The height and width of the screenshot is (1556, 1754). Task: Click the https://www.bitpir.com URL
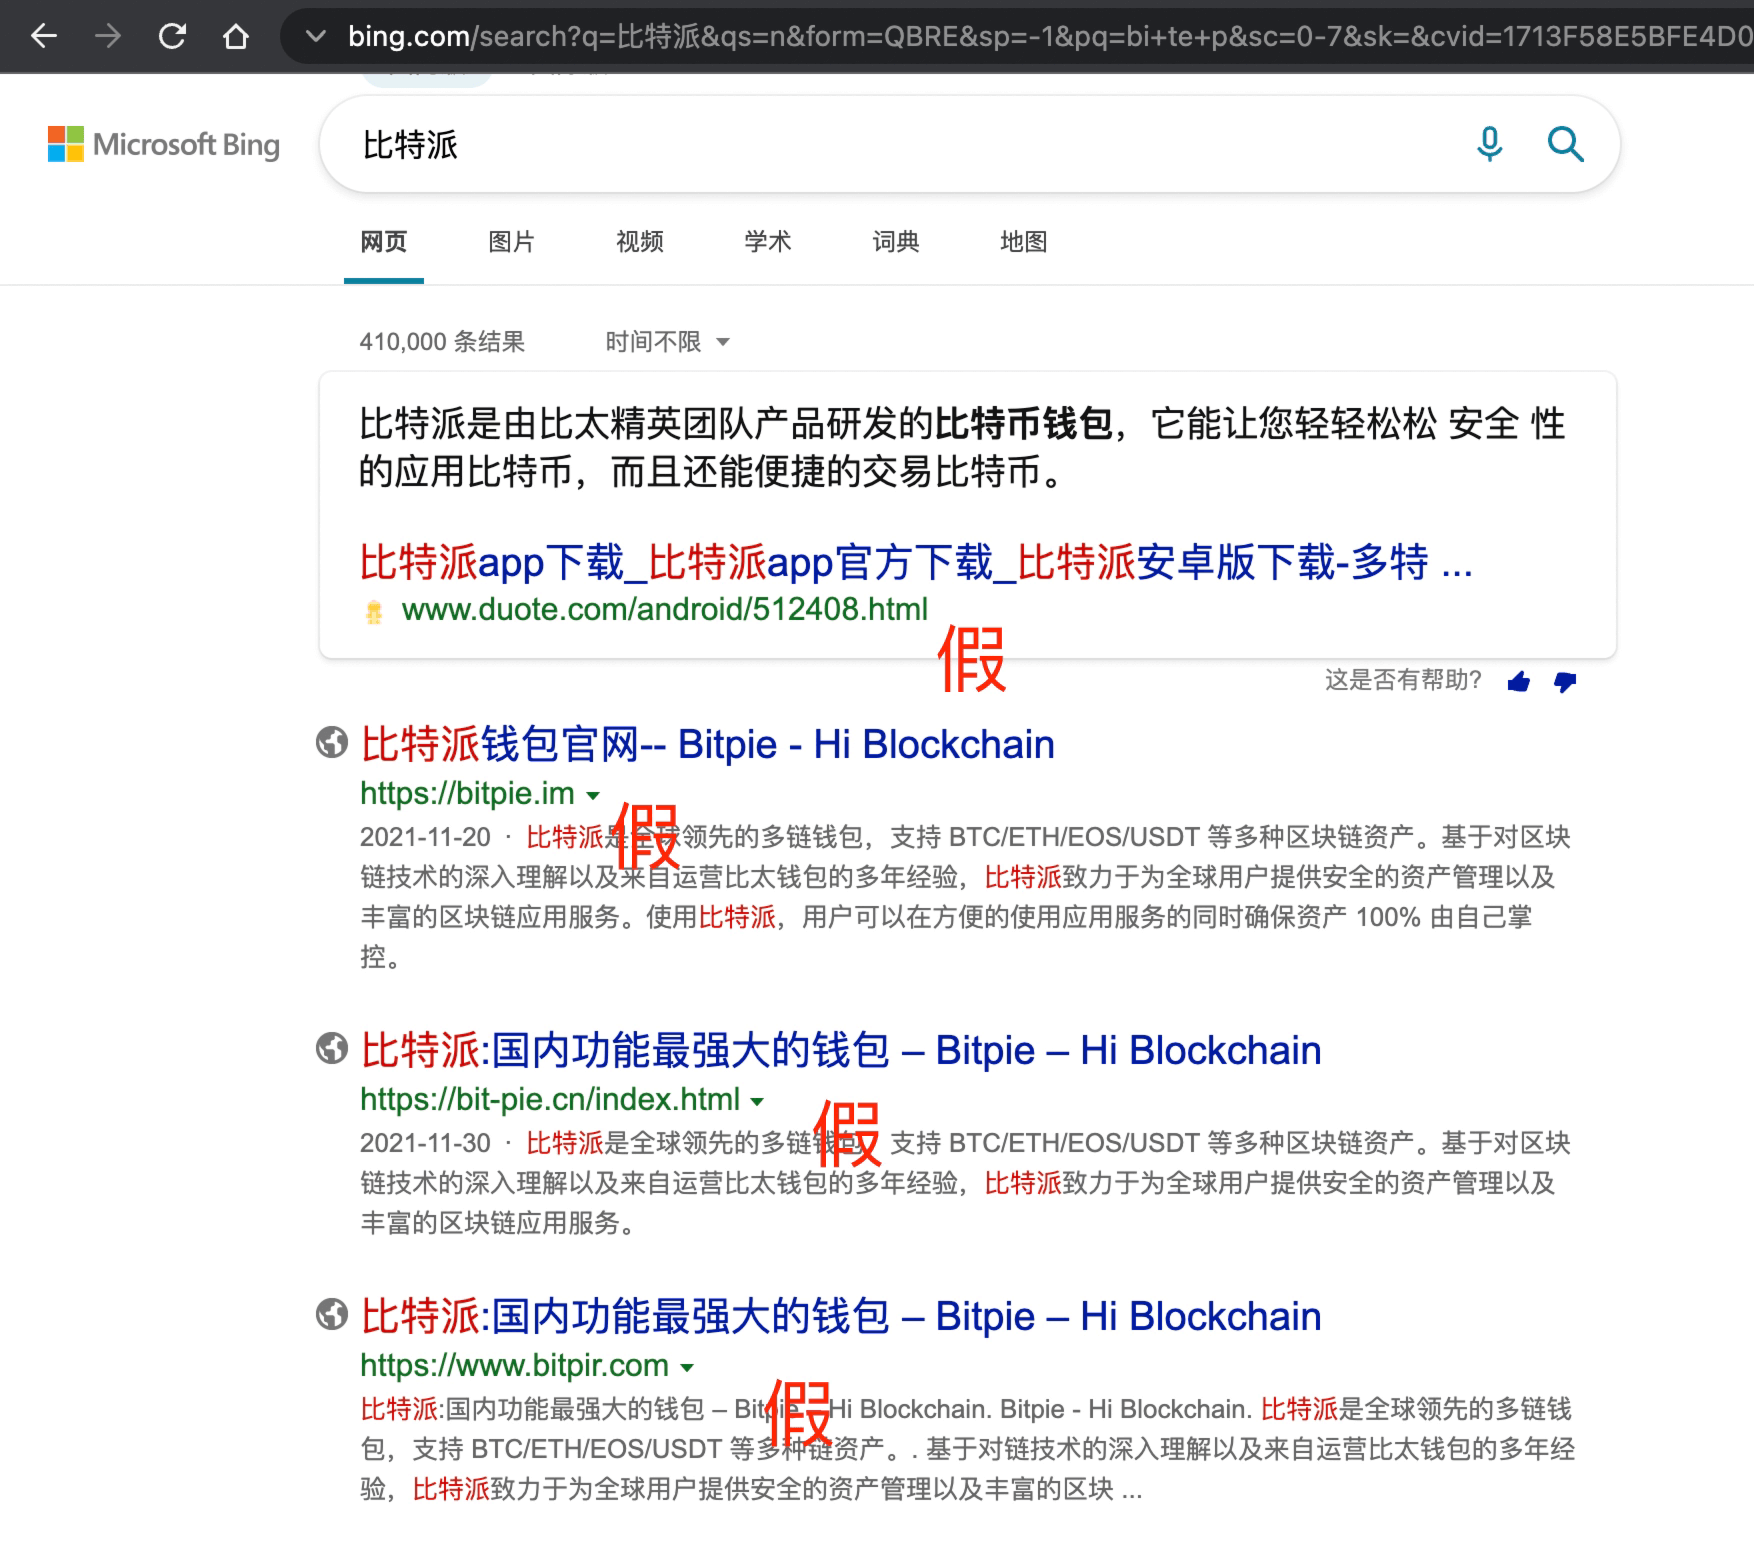514,1365
